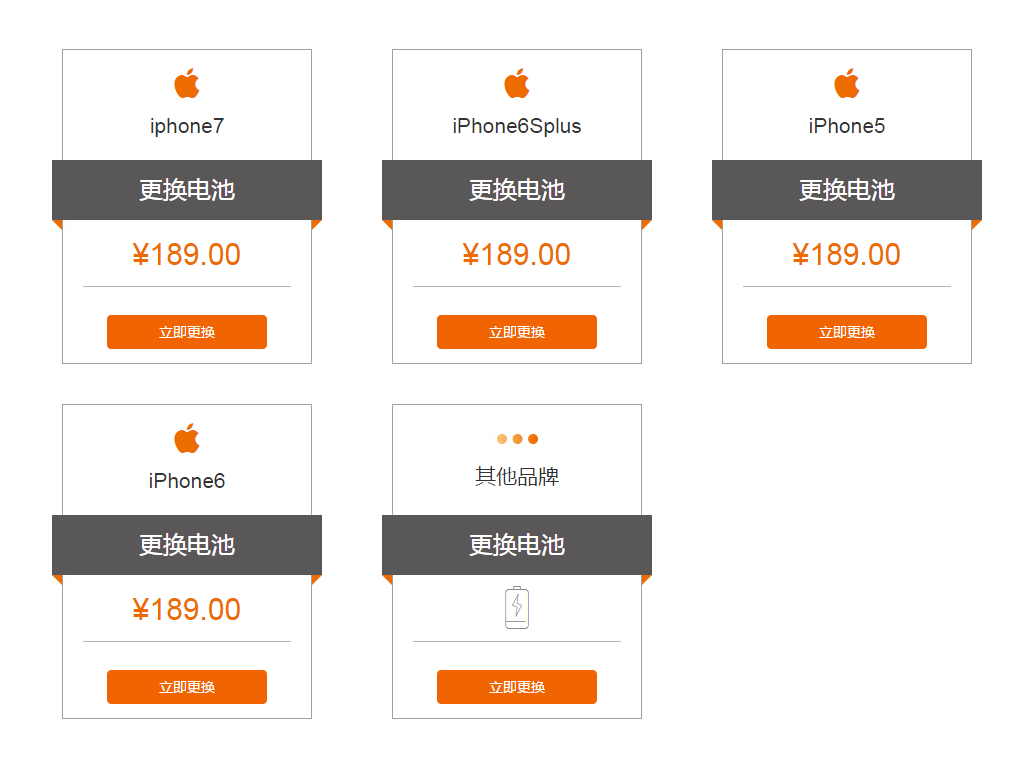Click 更换电池 banner on iPhone5 card
The width and height of the screenshot is (1021, 777).
[x=847, y=190]
